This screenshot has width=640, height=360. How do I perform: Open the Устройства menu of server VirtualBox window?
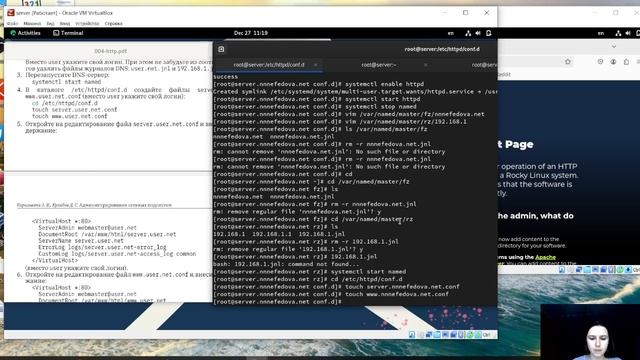87,24
